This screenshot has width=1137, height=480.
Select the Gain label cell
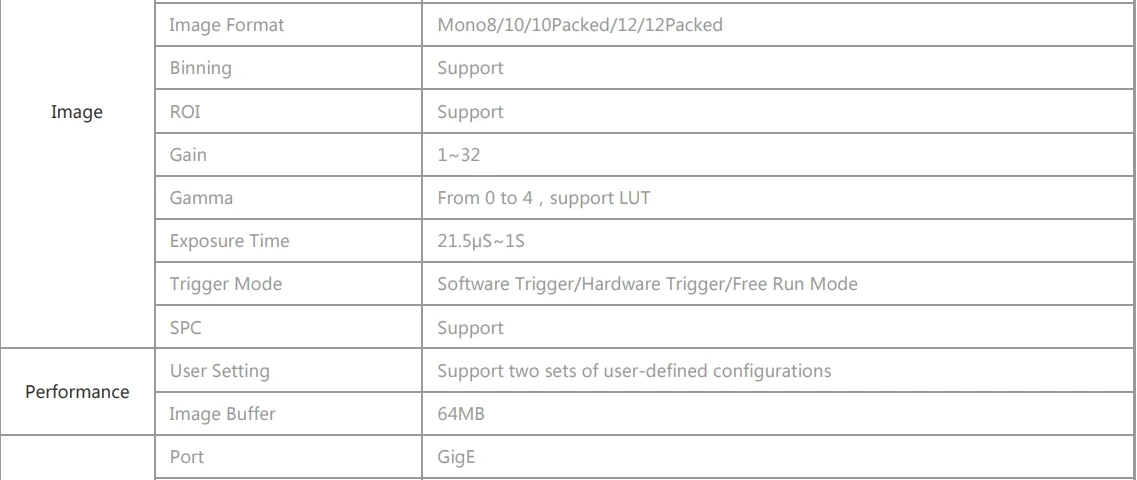[x=189, y=155]
